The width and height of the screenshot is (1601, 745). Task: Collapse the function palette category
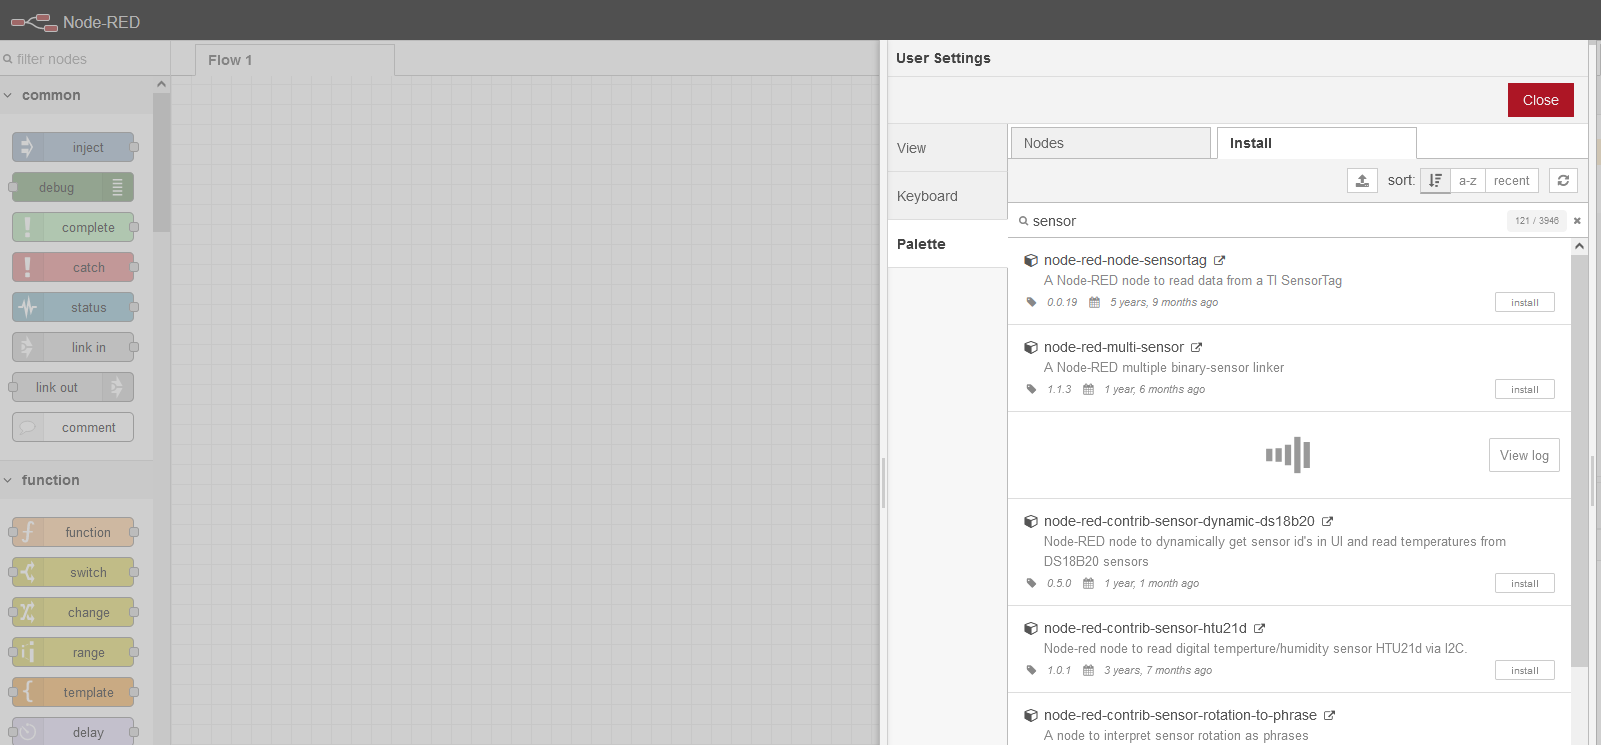click(x=76, y=480)
